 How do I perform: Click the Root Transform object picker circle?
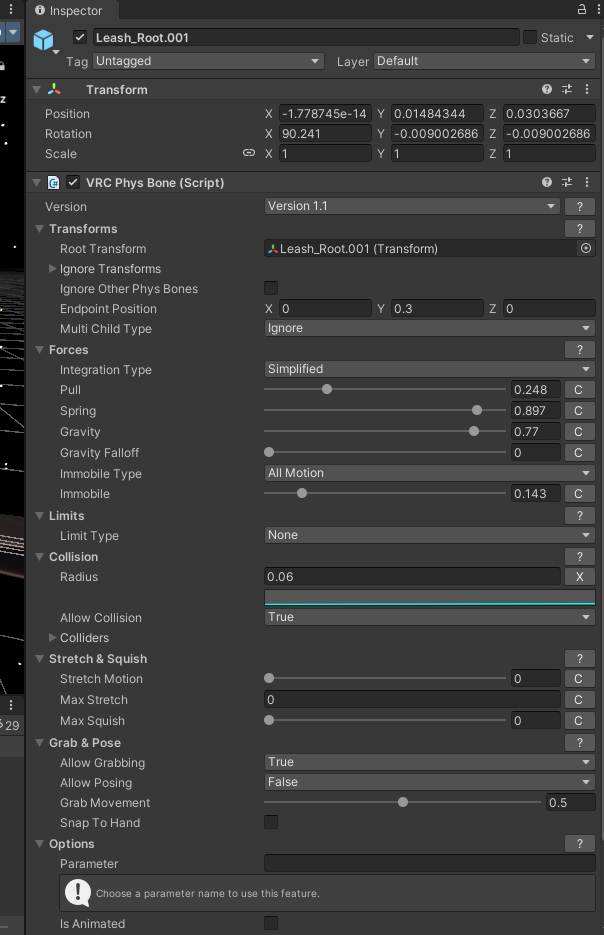click(586, 248)
